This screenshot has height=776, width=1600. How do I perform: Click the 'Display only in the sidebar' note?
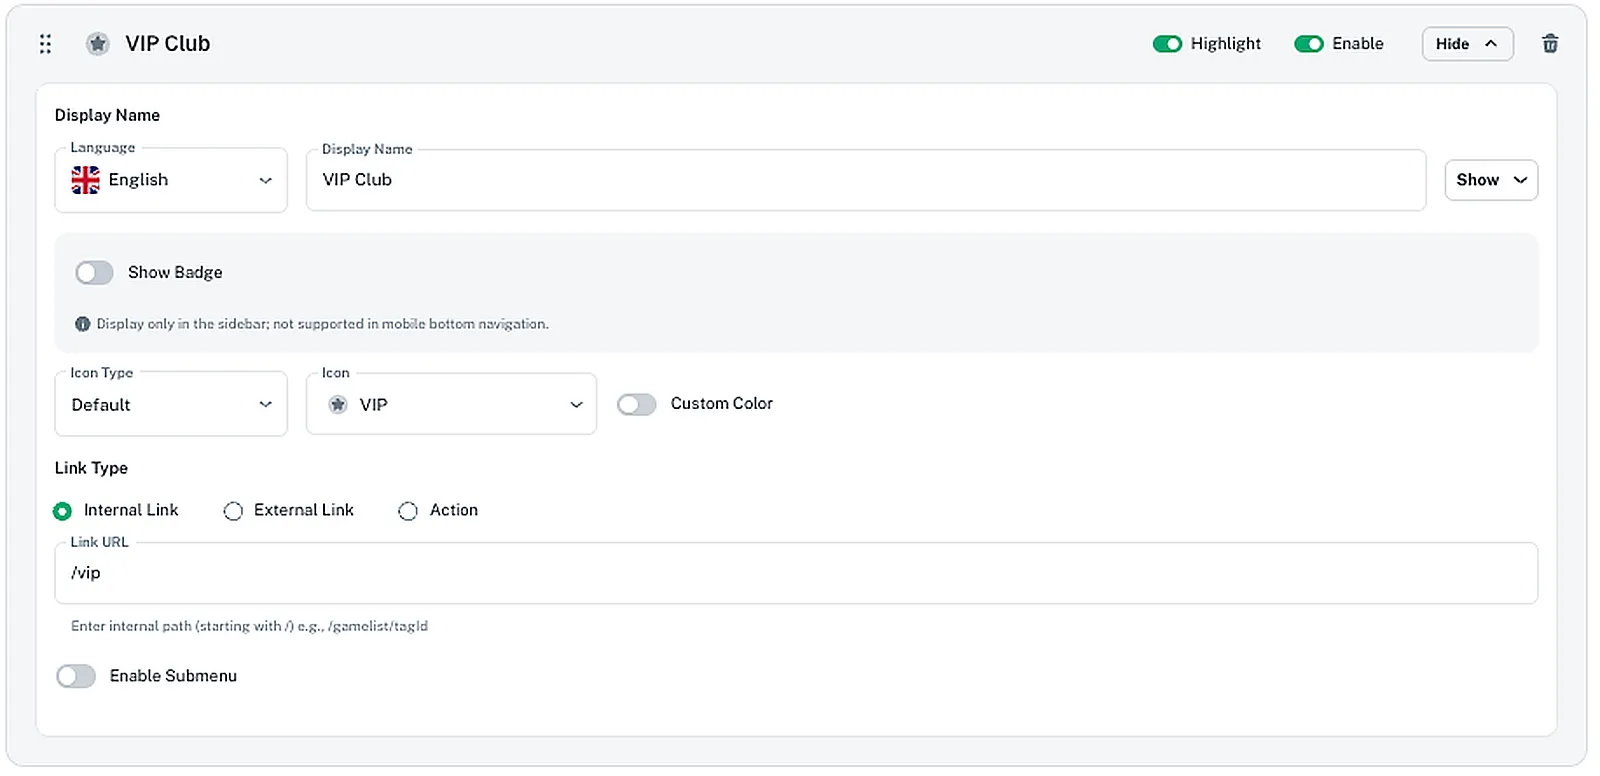[322, 324]
